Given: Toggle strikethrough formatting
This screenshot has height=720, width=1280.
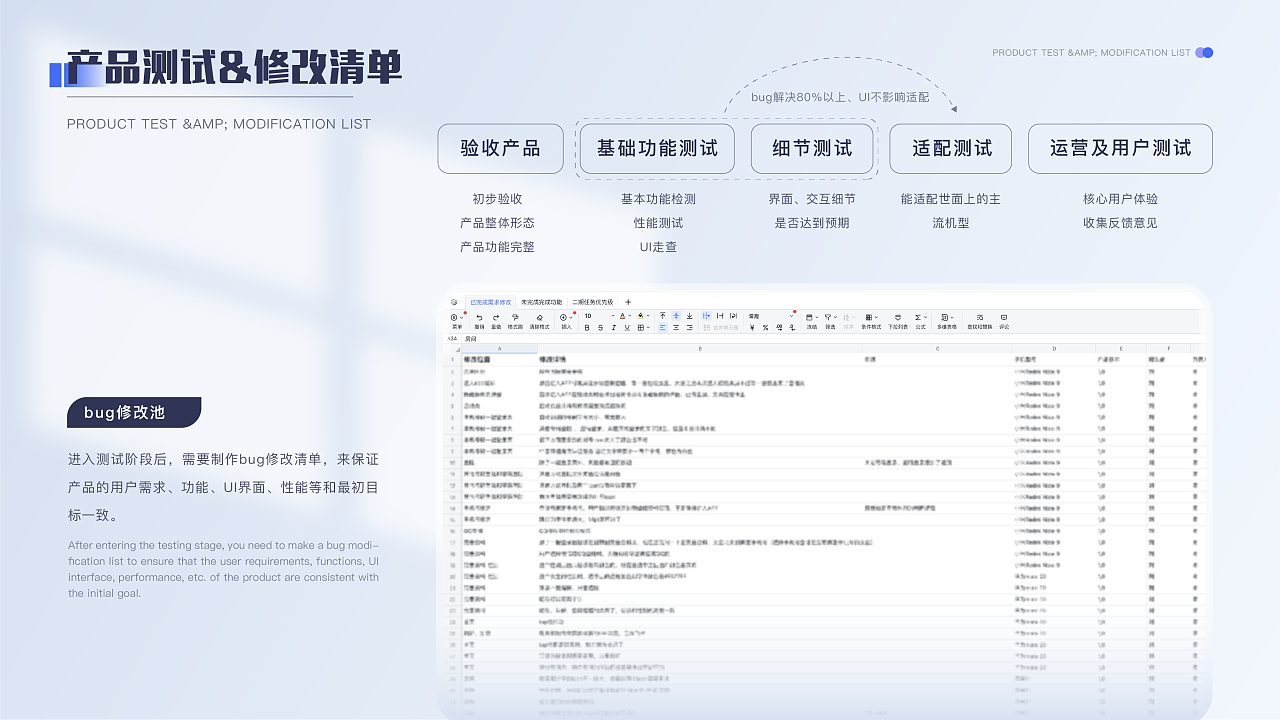Looking at the screenshot, I should click(600, 328).
